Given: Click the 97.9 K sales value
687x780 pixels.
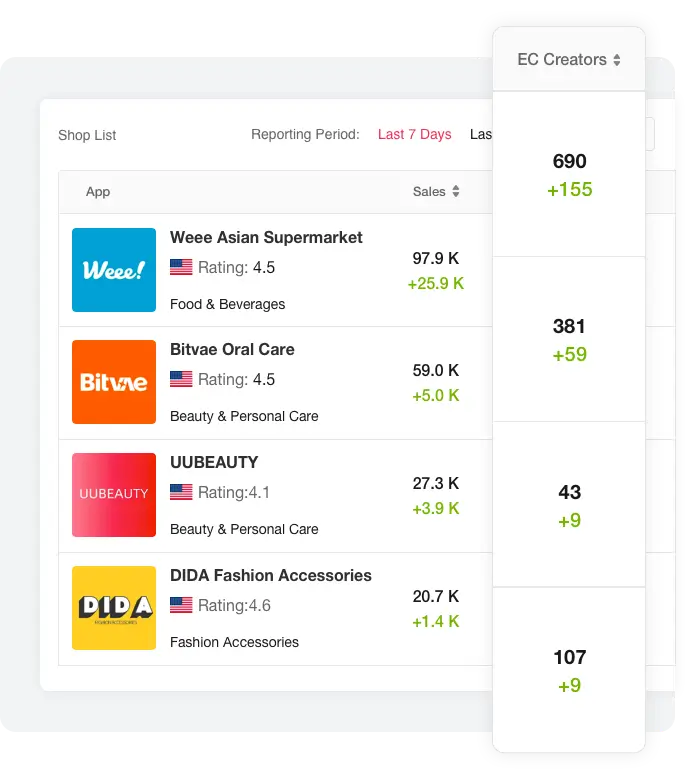Looking at the screenshot, I should pos(436,258).
